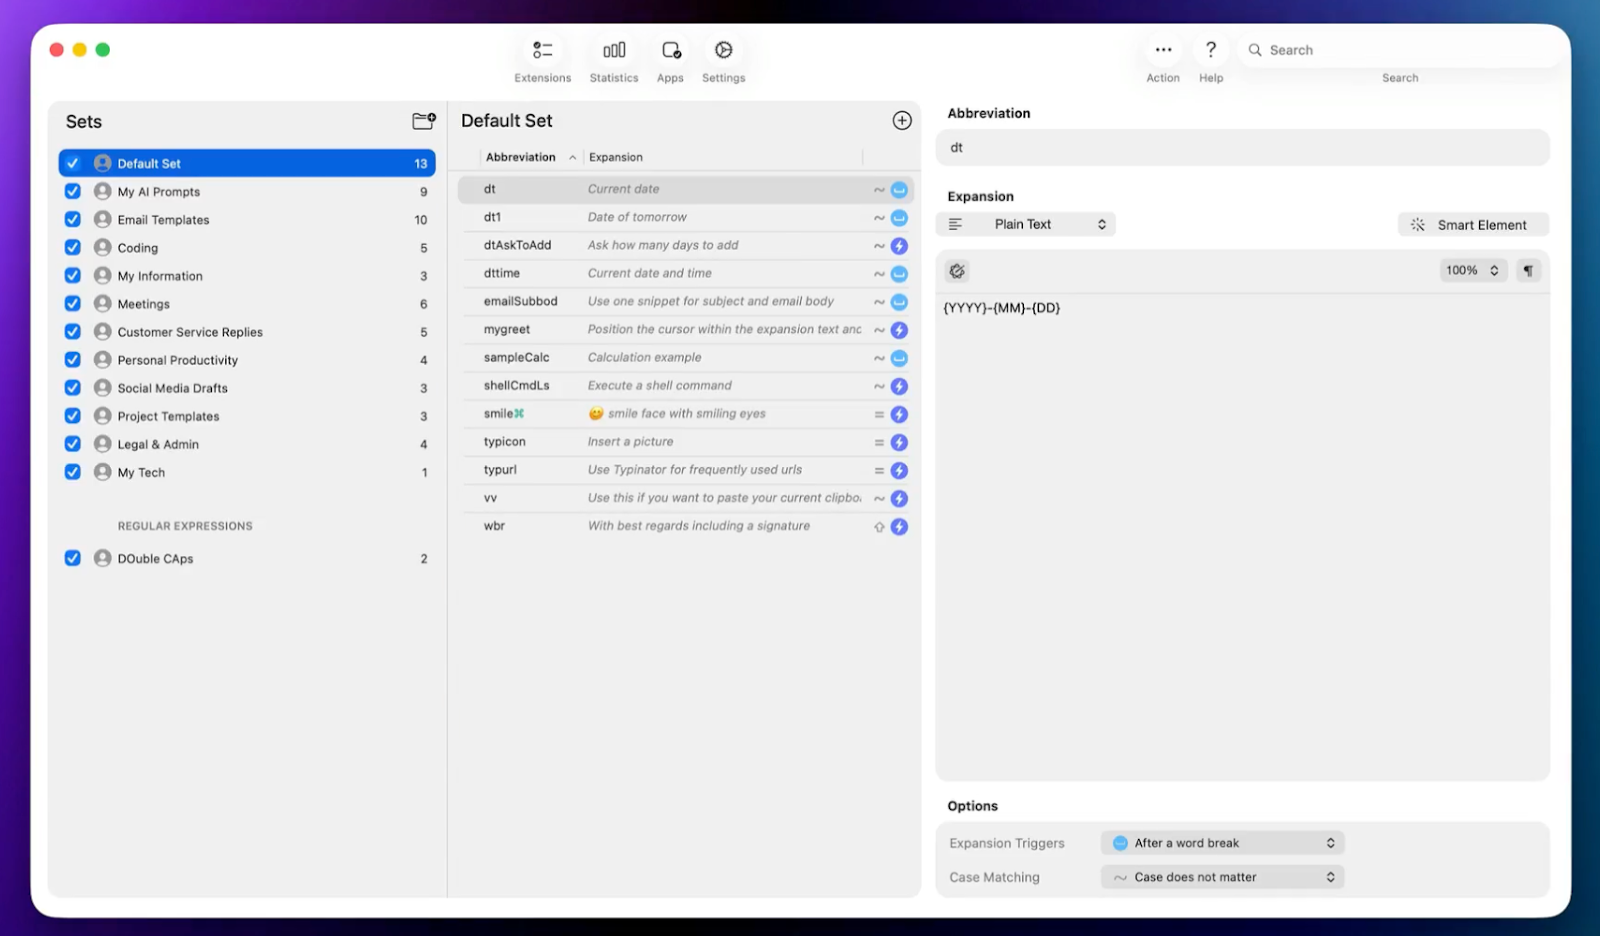Open the Extensions toolbar icon
The image size is (1600, 936).
(543, 50)
